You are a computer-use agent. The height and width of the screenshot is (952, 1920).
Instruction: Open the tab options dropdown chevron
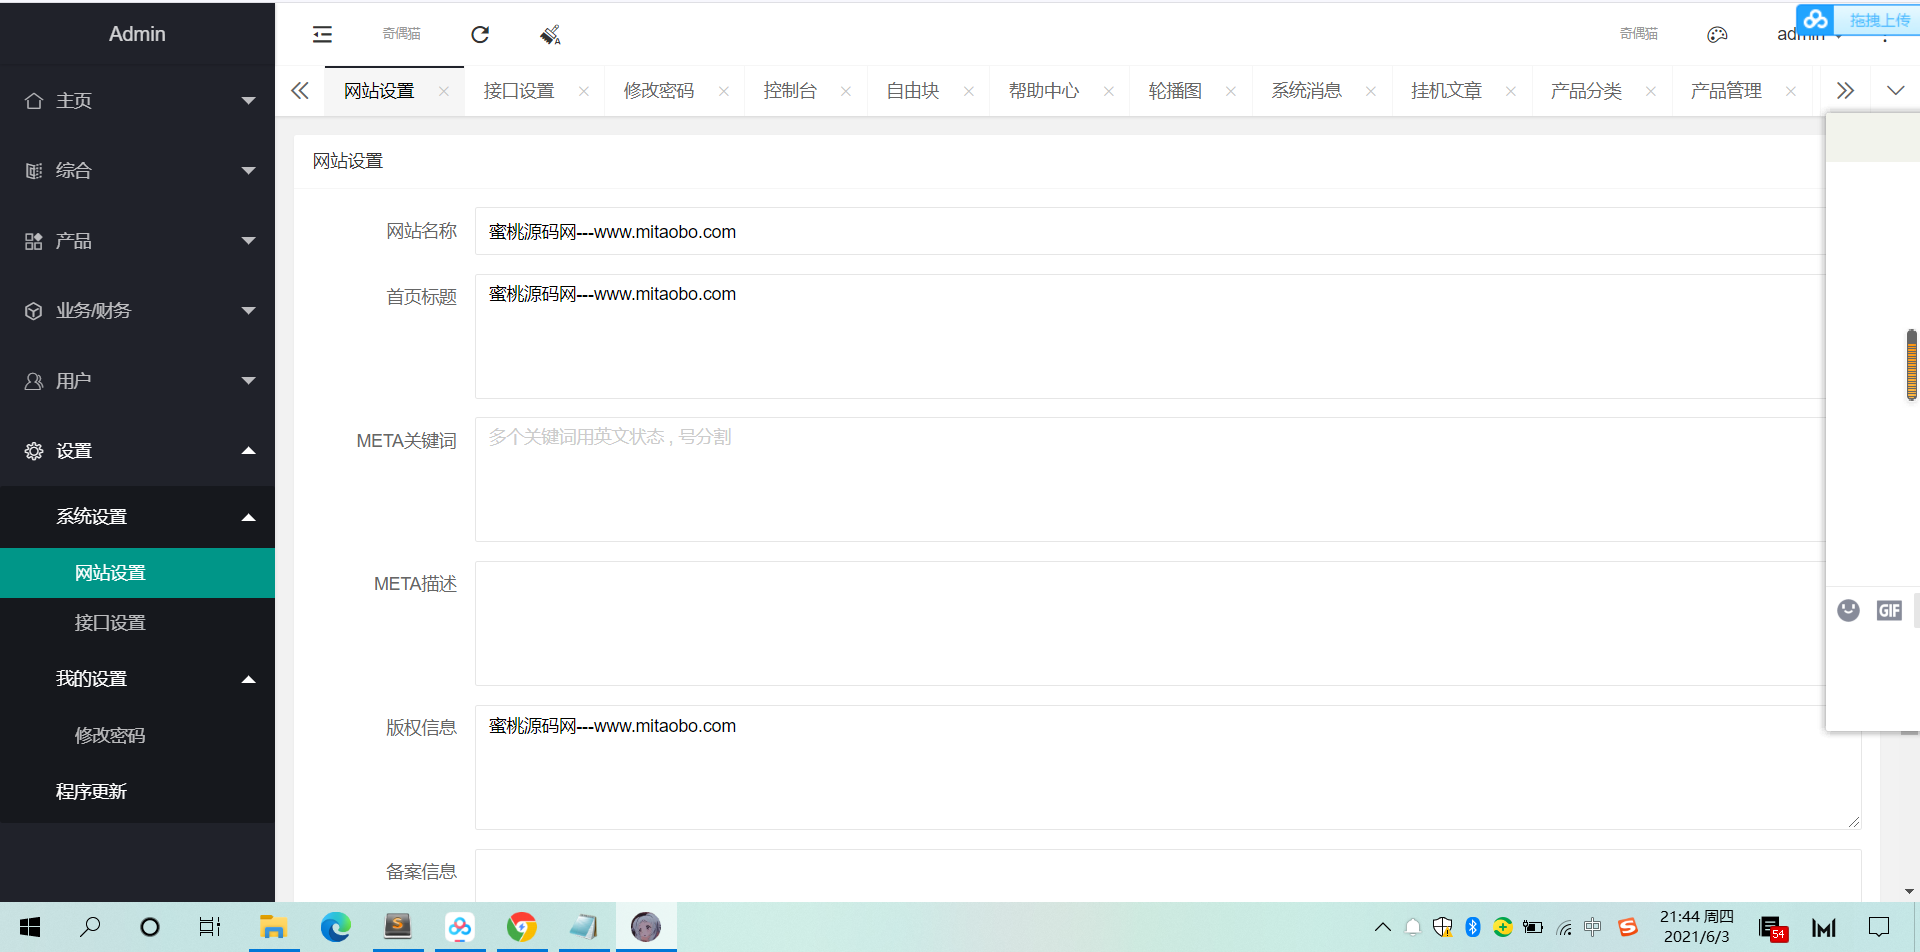point(1895,91)
